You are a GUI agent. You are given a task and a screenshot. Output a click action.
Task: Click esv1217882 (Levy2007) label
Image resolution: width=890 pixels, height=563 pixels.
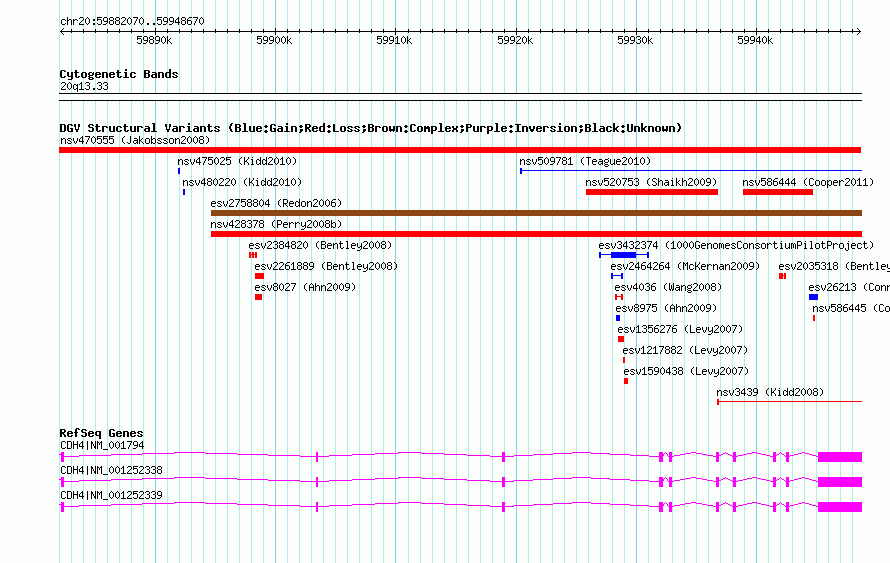[685, 350]
